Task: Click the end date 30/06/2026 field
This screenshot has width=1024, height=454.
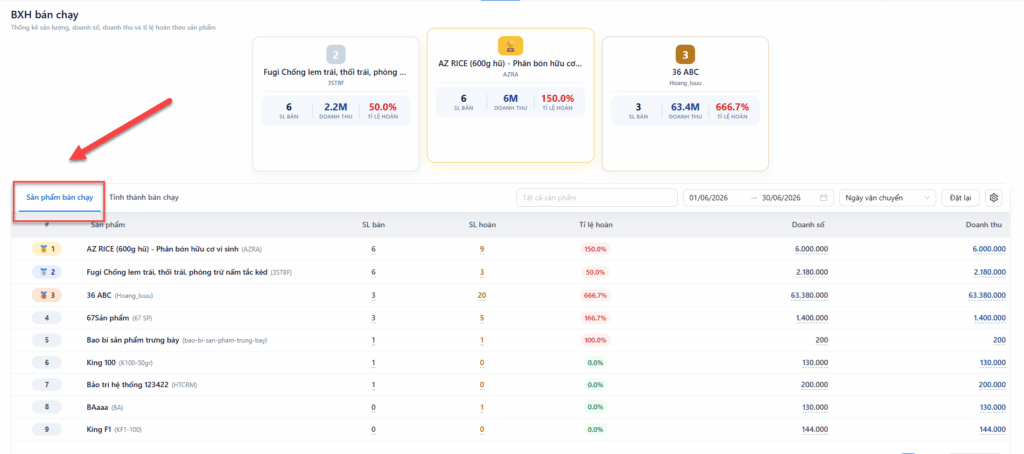Action: pyautogui.click(x=782, y=198)
